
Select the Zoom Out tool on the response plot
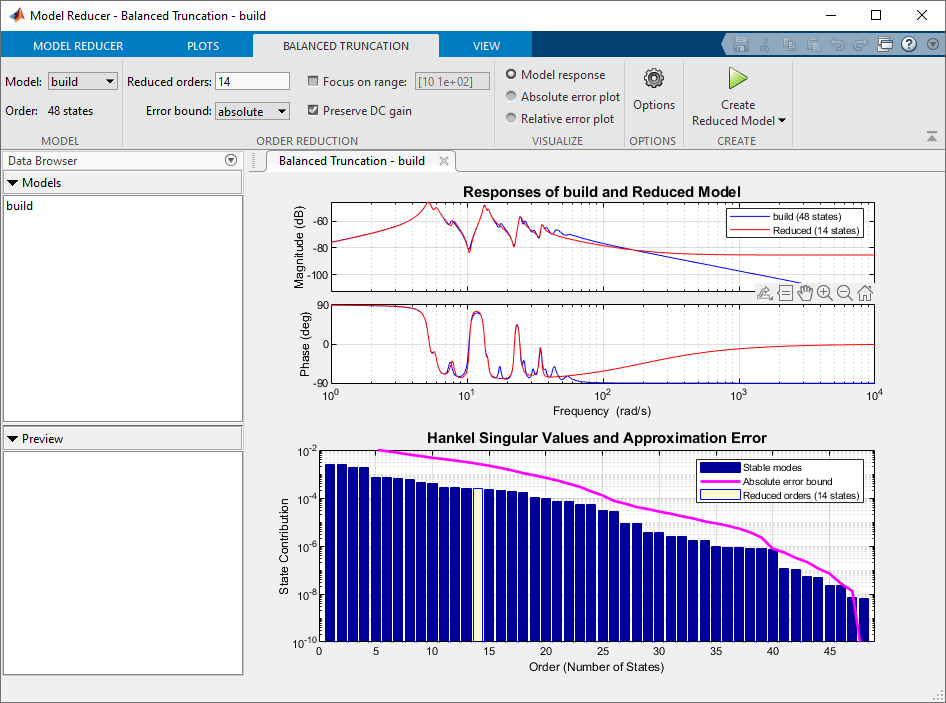click(x=845, y=292)
